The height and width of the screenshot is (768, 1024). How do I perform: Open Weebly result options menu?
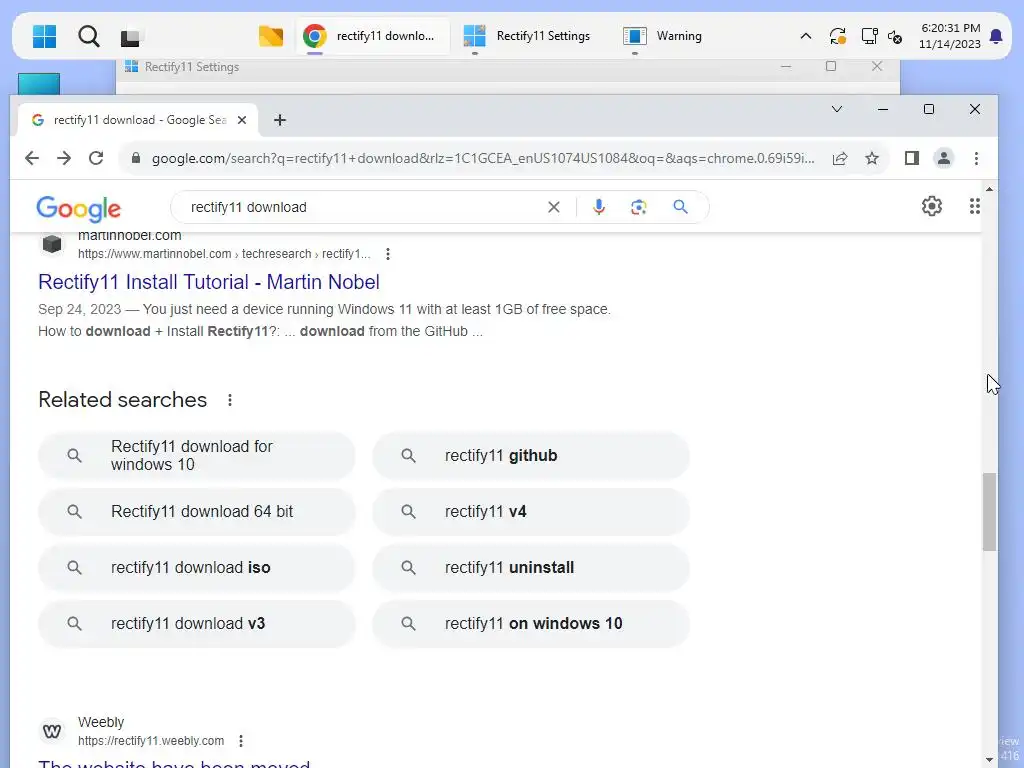[x=241, y=741]
